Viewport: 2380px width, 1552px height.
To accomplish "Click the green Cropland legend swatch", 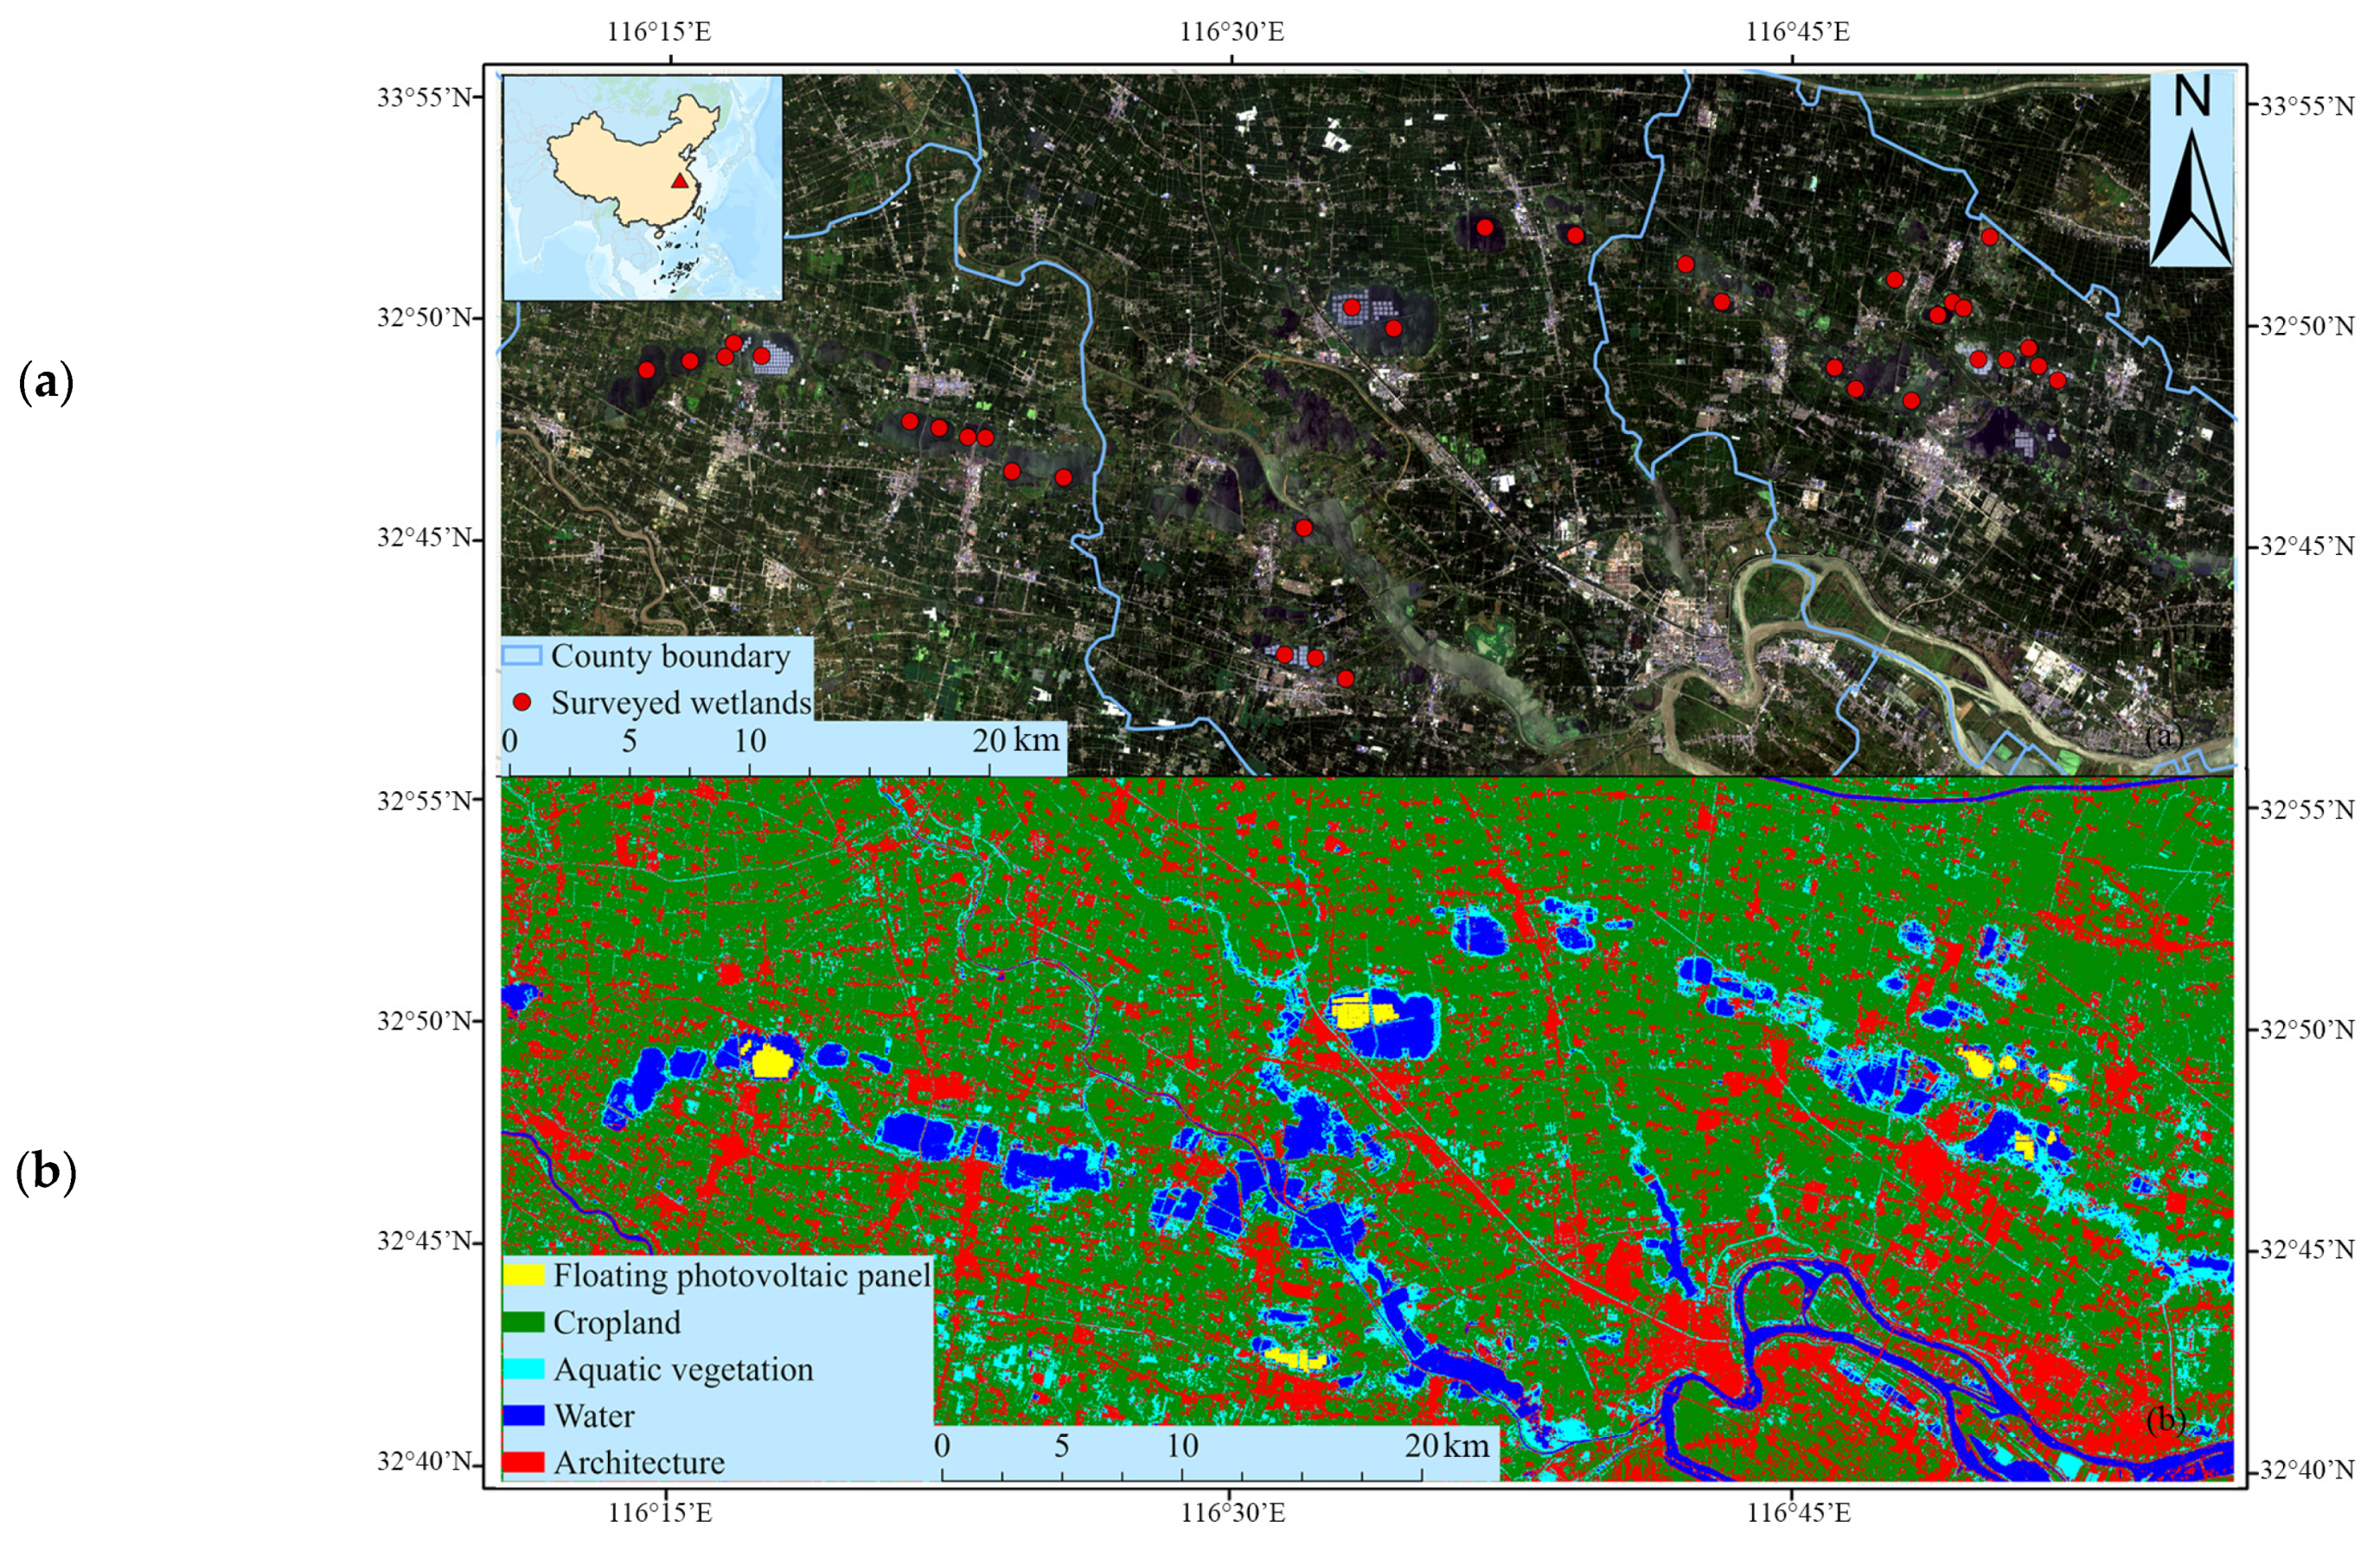I will 524,1322.
